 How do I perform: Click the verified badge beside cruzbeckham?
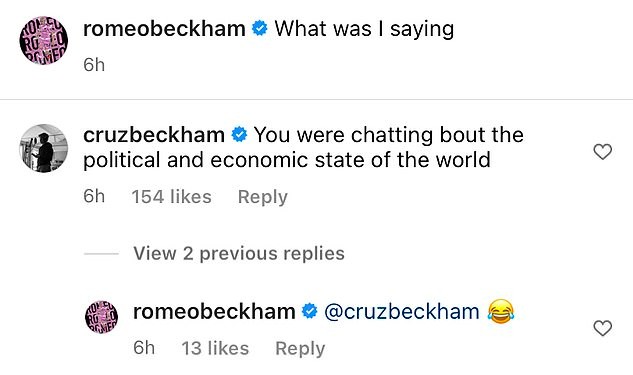point(239,134)
